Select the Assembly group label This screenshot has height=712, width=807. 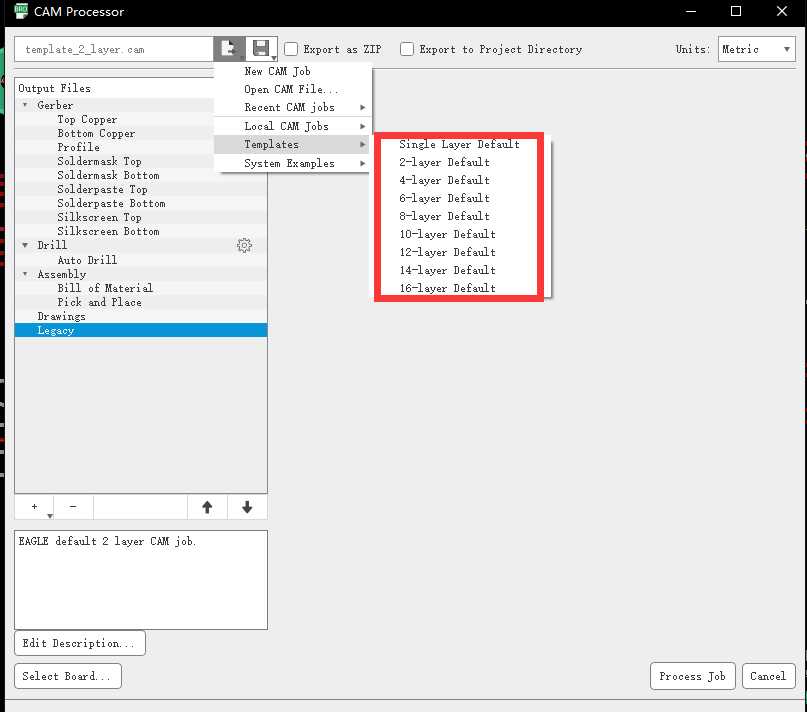62,274
